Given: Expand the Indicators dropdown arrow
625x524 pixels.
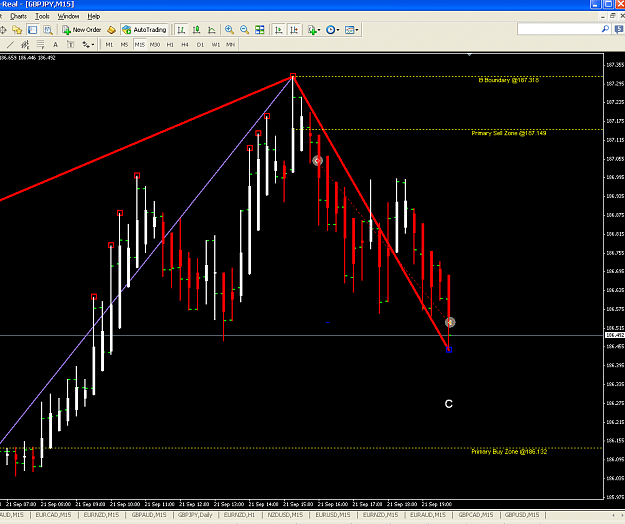Looking at the screenshot, I should click(319, 30).
